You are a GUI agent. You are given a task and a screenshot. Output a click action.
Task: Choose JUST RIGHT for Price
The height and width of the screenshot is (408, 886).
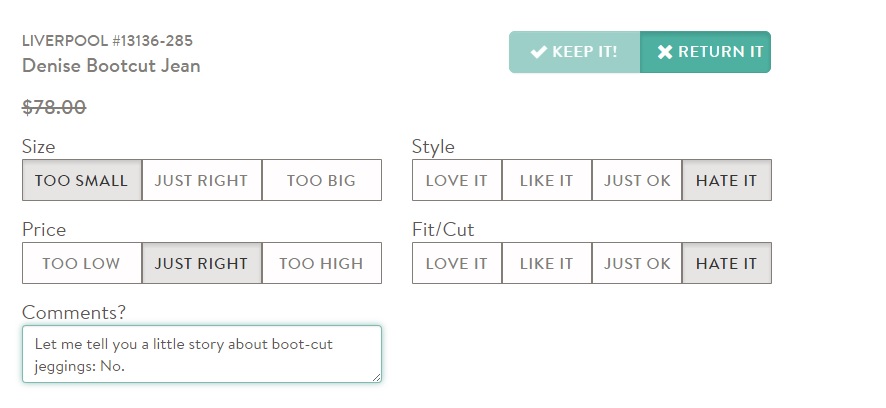(202, 264)
